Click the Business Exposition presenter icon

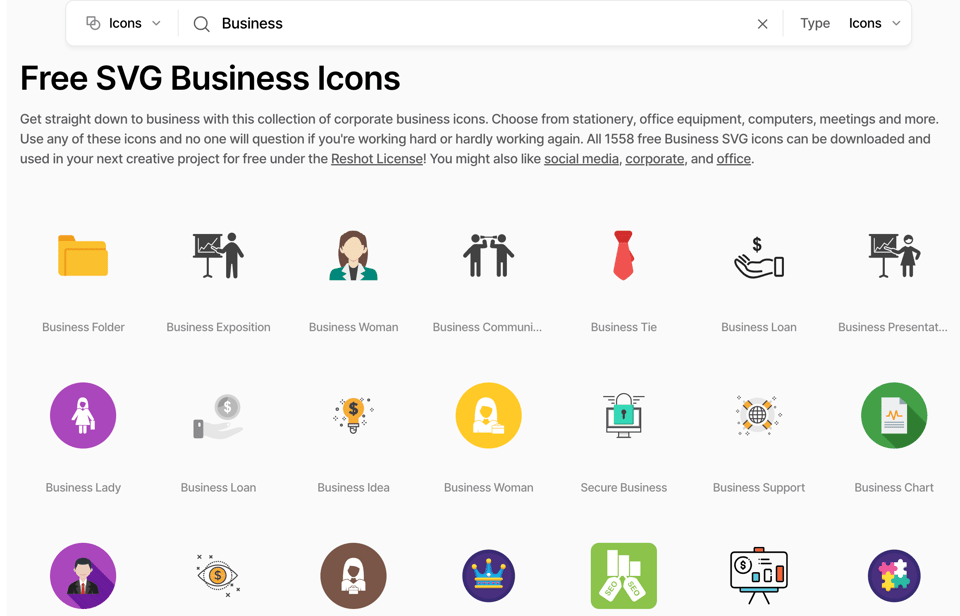(218, 256)
